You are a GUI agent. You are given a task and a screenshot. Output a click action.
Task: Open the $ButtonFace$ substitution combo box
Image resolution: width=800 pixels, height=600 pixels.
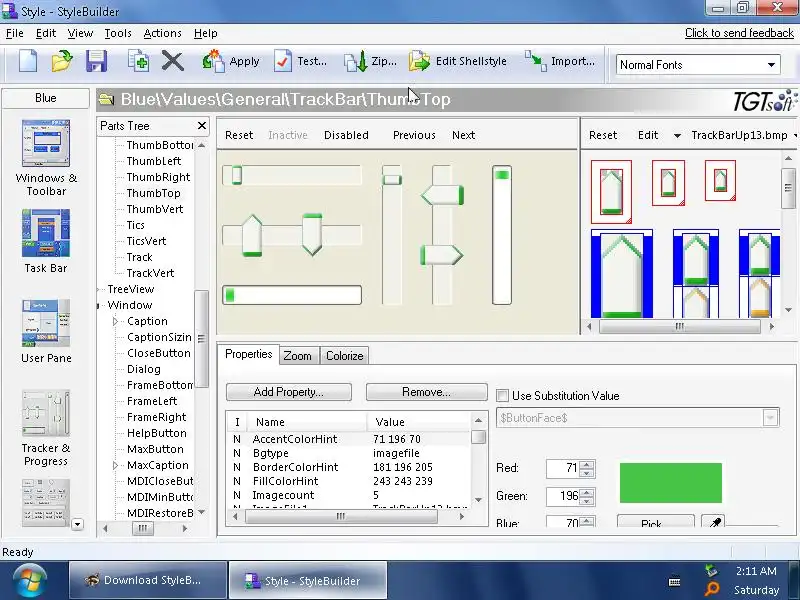pos(637,418)
